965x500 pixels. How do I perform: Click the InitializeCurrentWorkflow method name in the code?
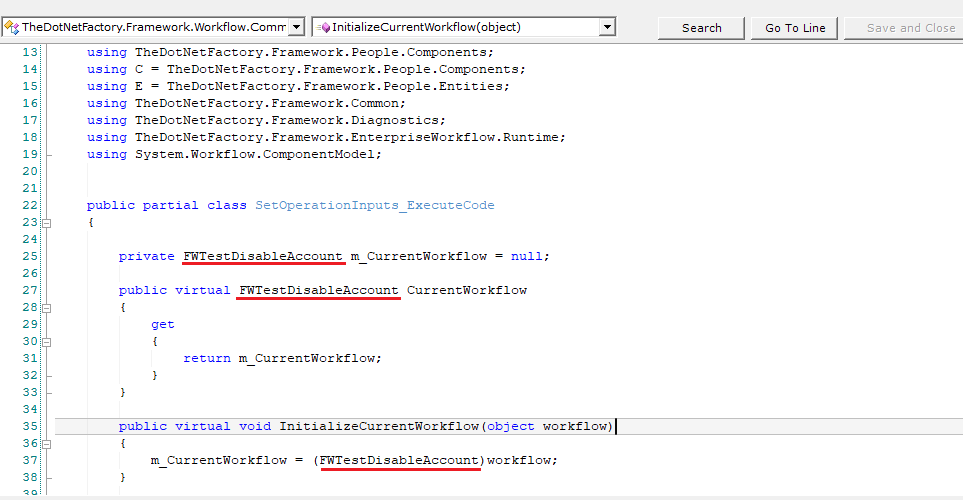(x=379, y=426)
